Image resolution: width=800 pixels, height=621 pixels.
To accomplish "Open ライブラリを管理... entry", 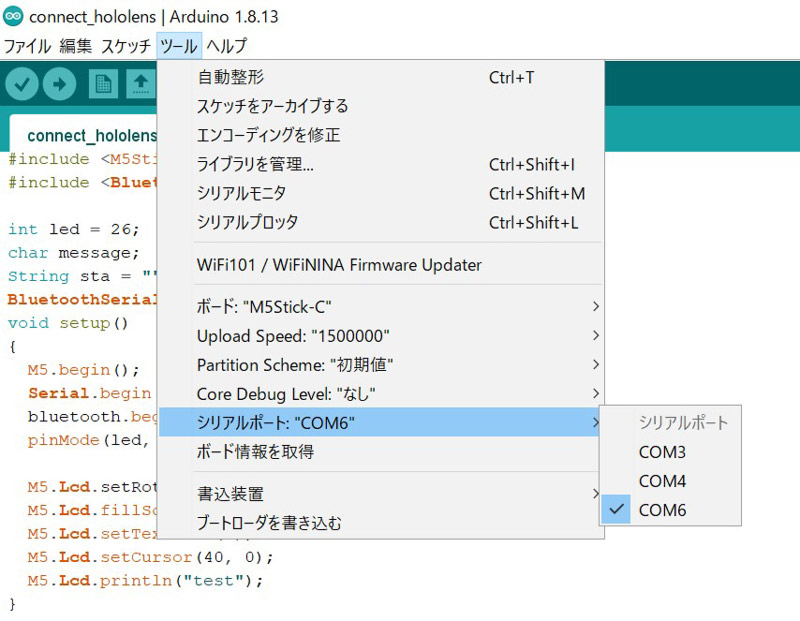I will [x=380, y=164].
